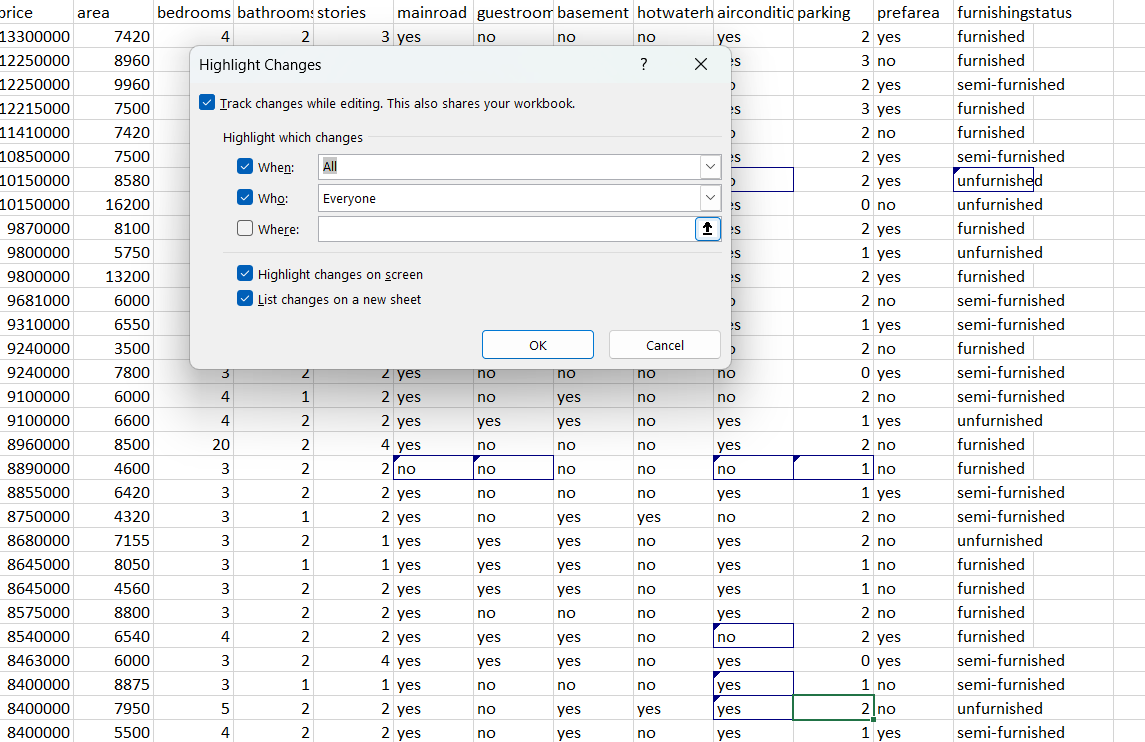This screenshot has width=1145, height=742.
Task: Uncheck the Who checkbox
Action: 245,198
